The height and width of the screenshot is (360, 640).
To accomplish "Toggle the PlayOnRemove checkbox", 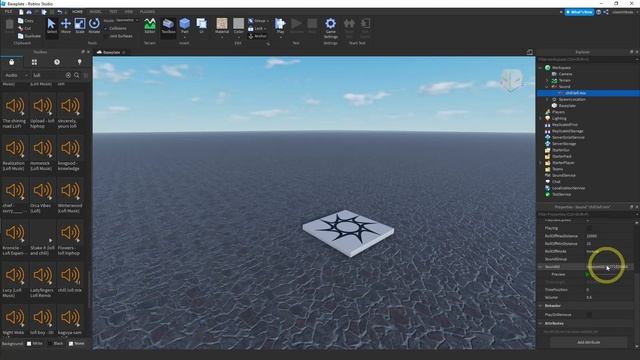I will tap(589, 315).
